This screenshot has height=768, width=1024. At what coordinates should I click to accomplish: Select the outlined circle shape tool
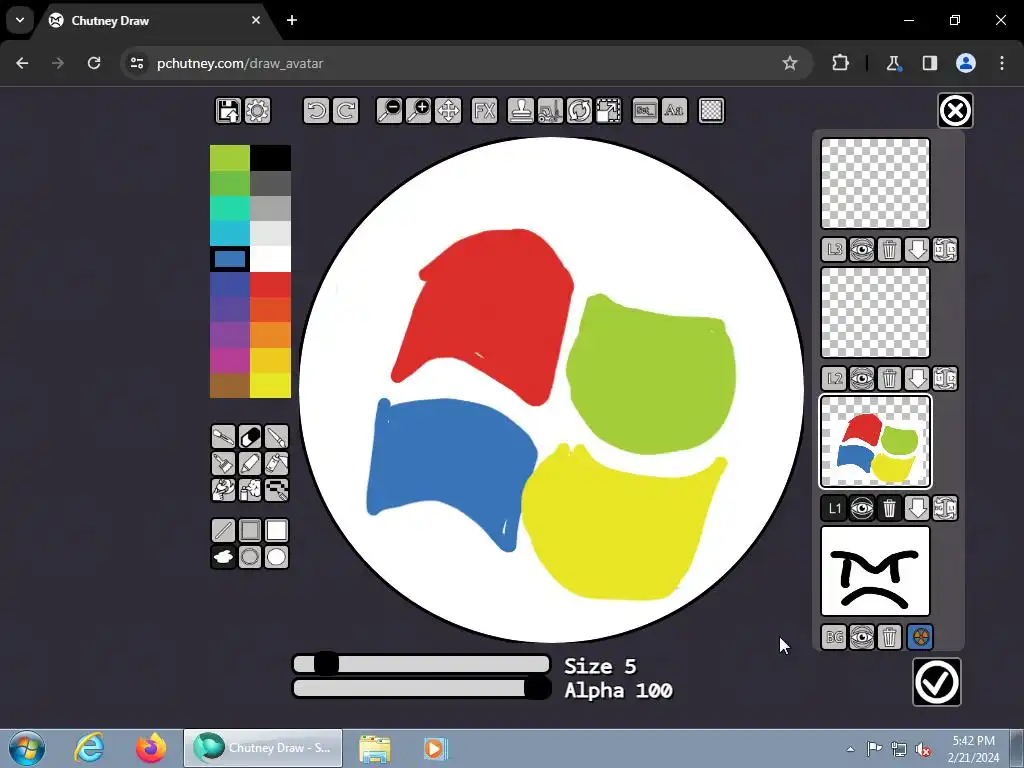250,557
